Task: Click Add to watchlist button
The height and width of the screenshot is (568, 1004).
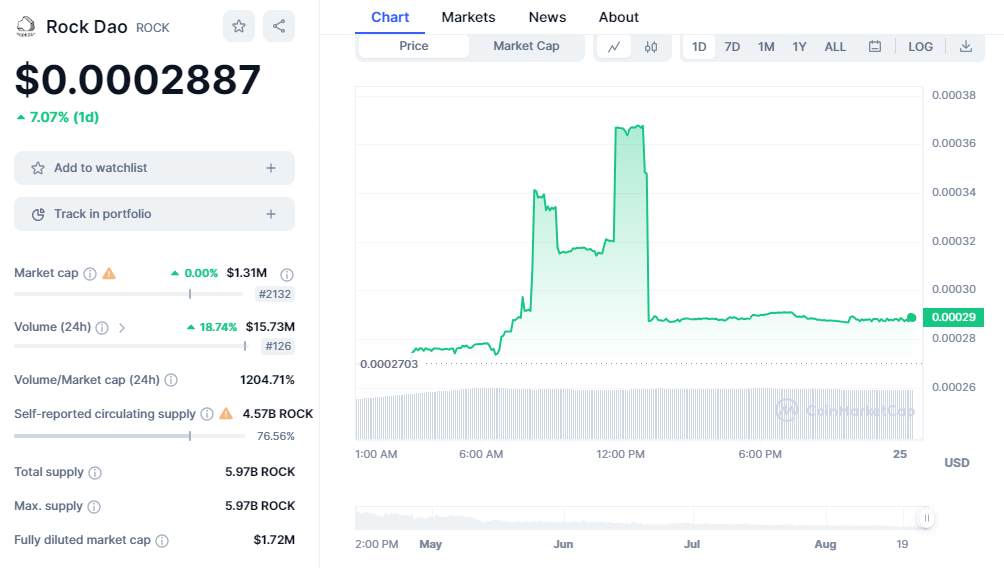Action: click(154, 168)
